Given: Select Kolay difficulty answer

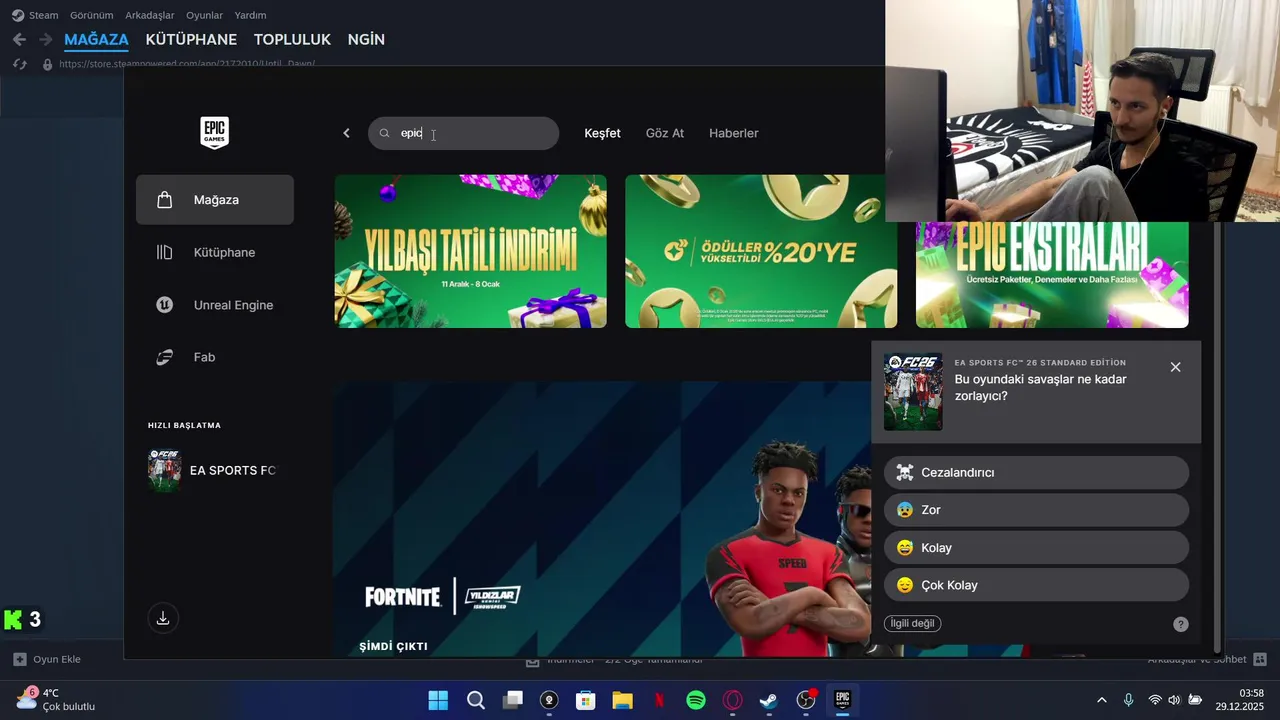Looking at the screenshot, I should click(x=1036, y=548).
